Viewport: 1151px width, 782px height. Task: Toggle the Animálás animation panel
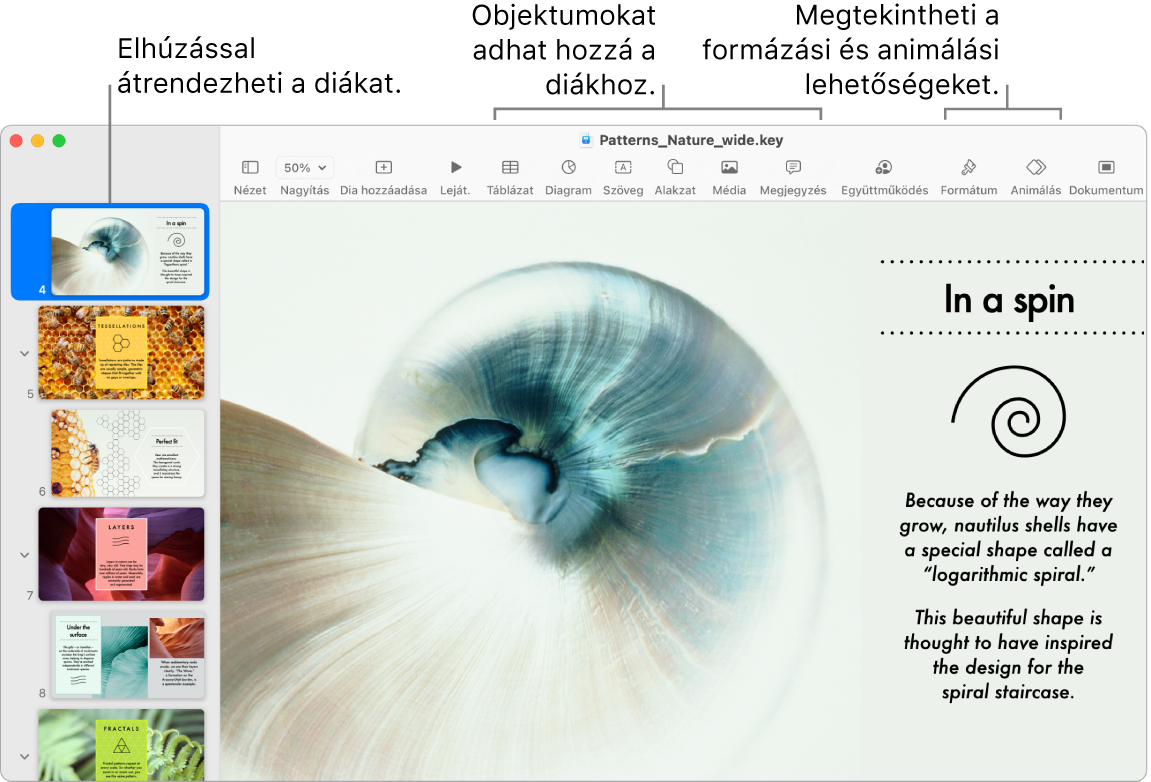tap(1035, 172)
